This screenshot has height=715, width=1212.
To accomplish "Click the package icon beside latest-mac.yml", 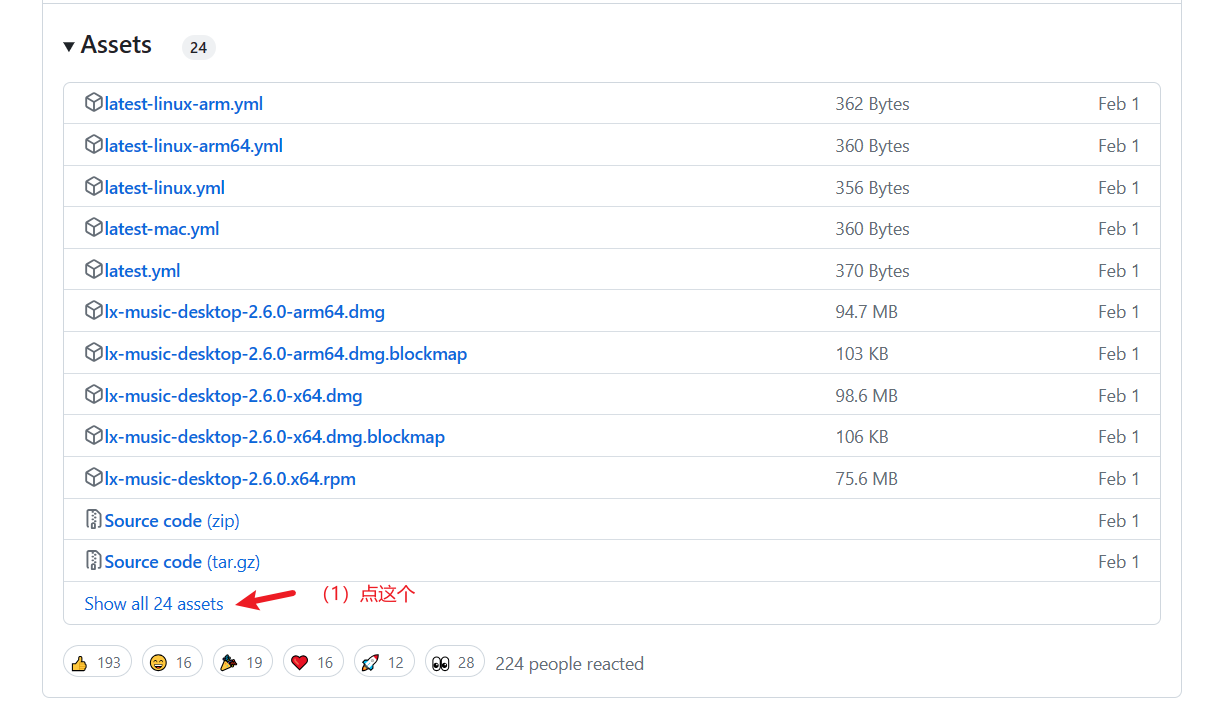I will (x=94, y=228).
